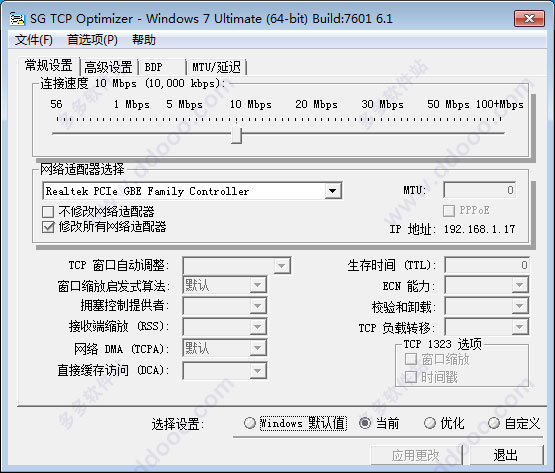Open the 文件(F) menu
Screen dimensions: 555x473
click(x=34, y=40)
